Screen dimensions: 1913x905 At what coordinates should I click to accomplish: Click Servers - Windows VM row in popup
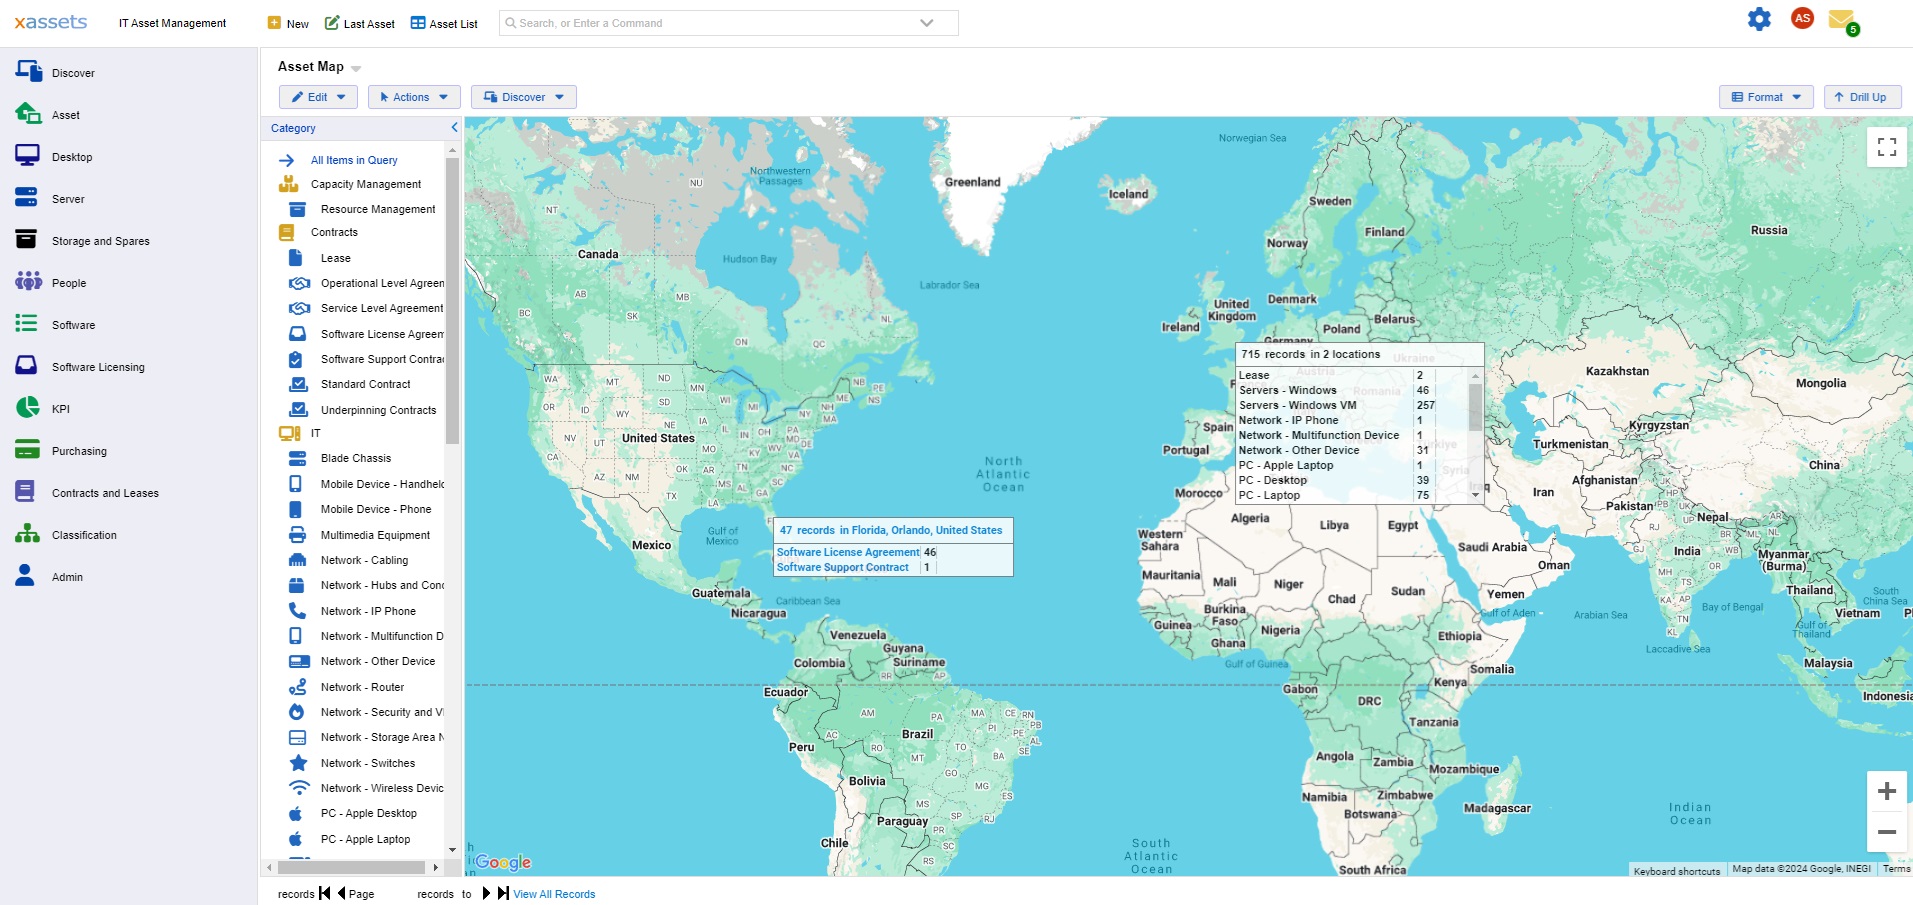coord(1337,405)
